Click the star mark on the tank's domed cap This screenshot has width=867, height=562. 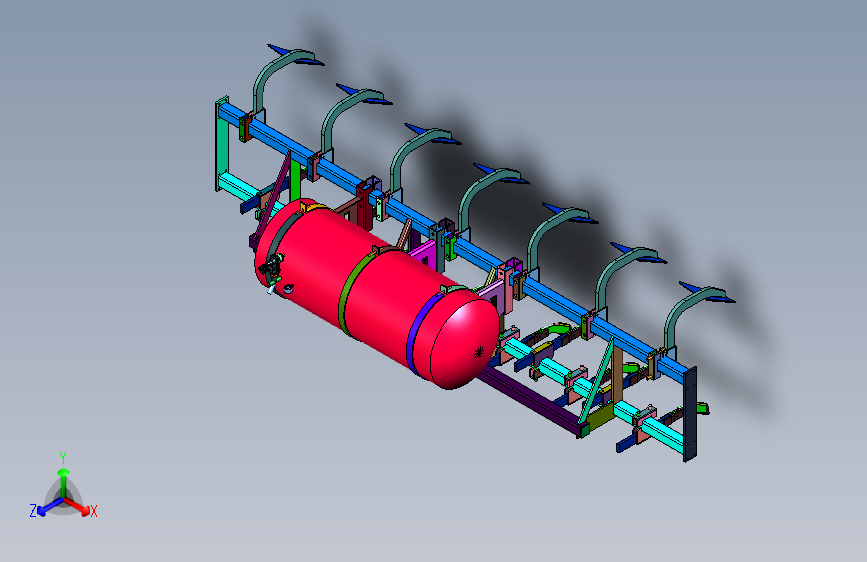click(479, 352)
